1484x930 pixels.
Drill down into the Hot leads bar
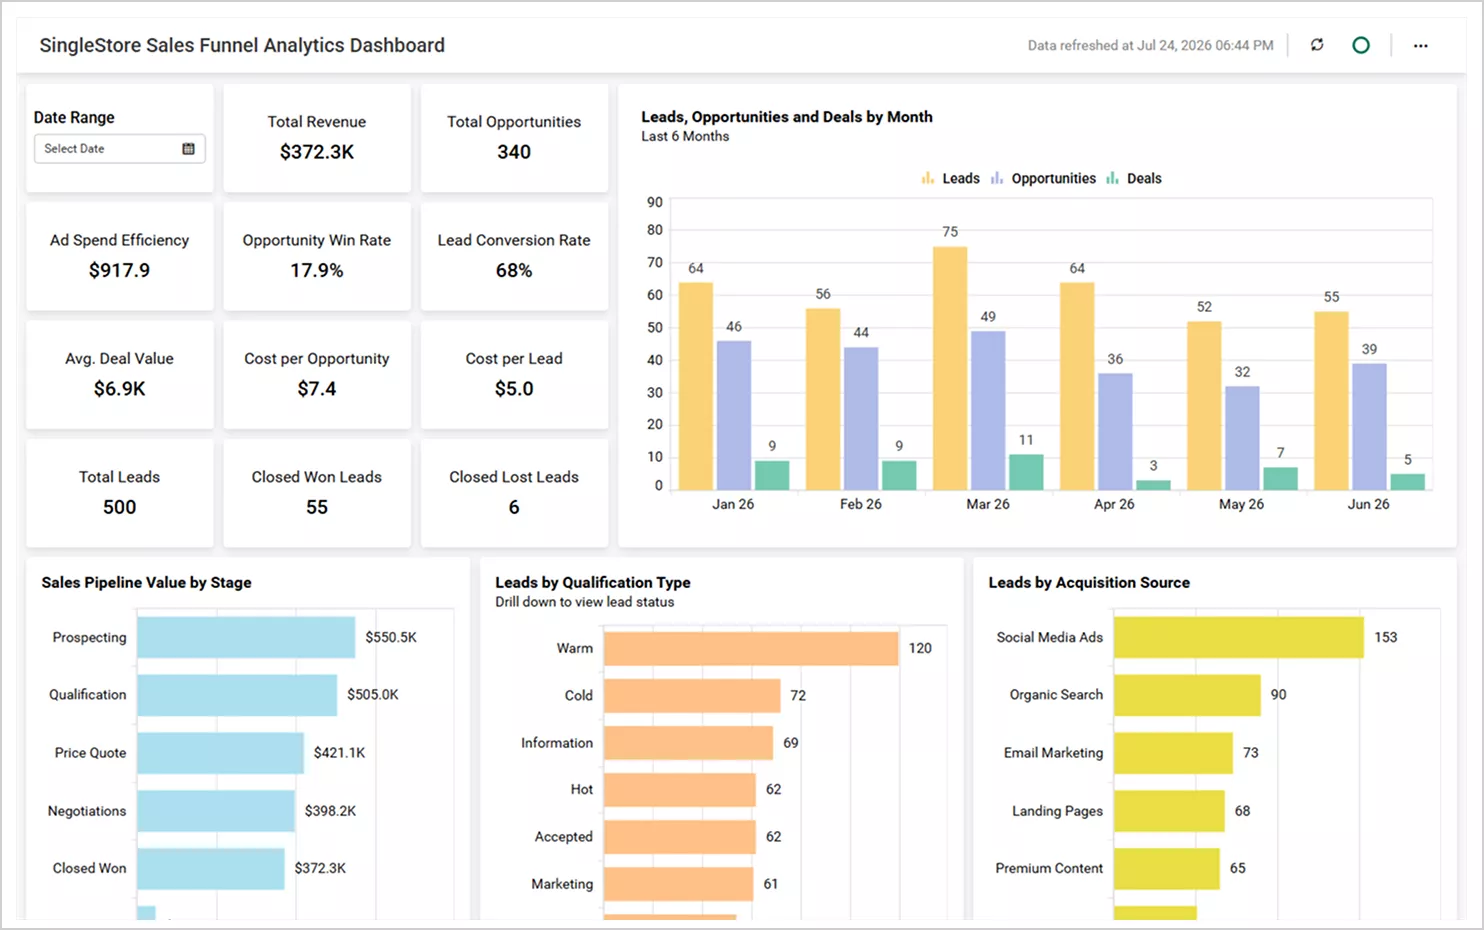[680, 790]
